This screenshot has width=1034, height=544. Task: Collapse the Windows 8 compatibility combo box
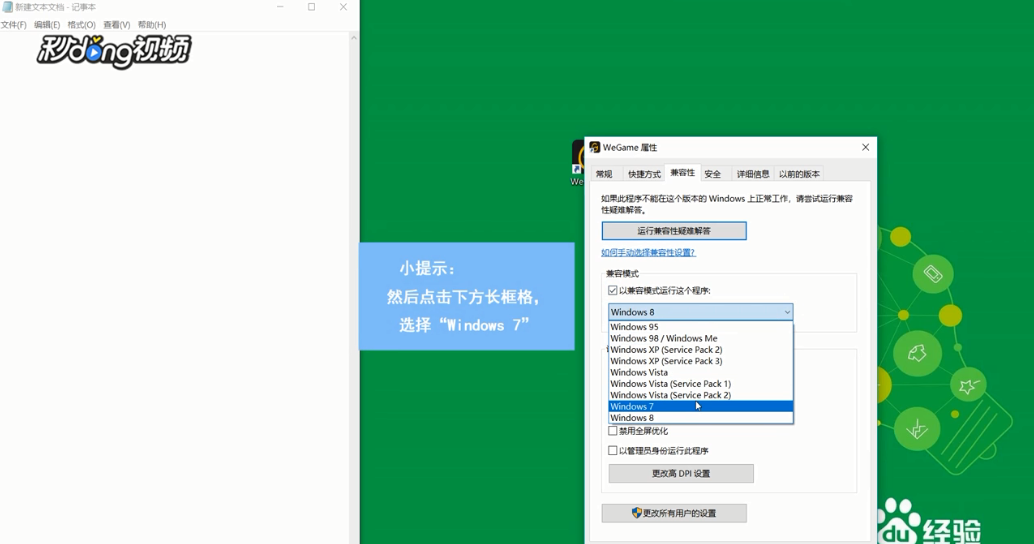[x=700, y=312]
